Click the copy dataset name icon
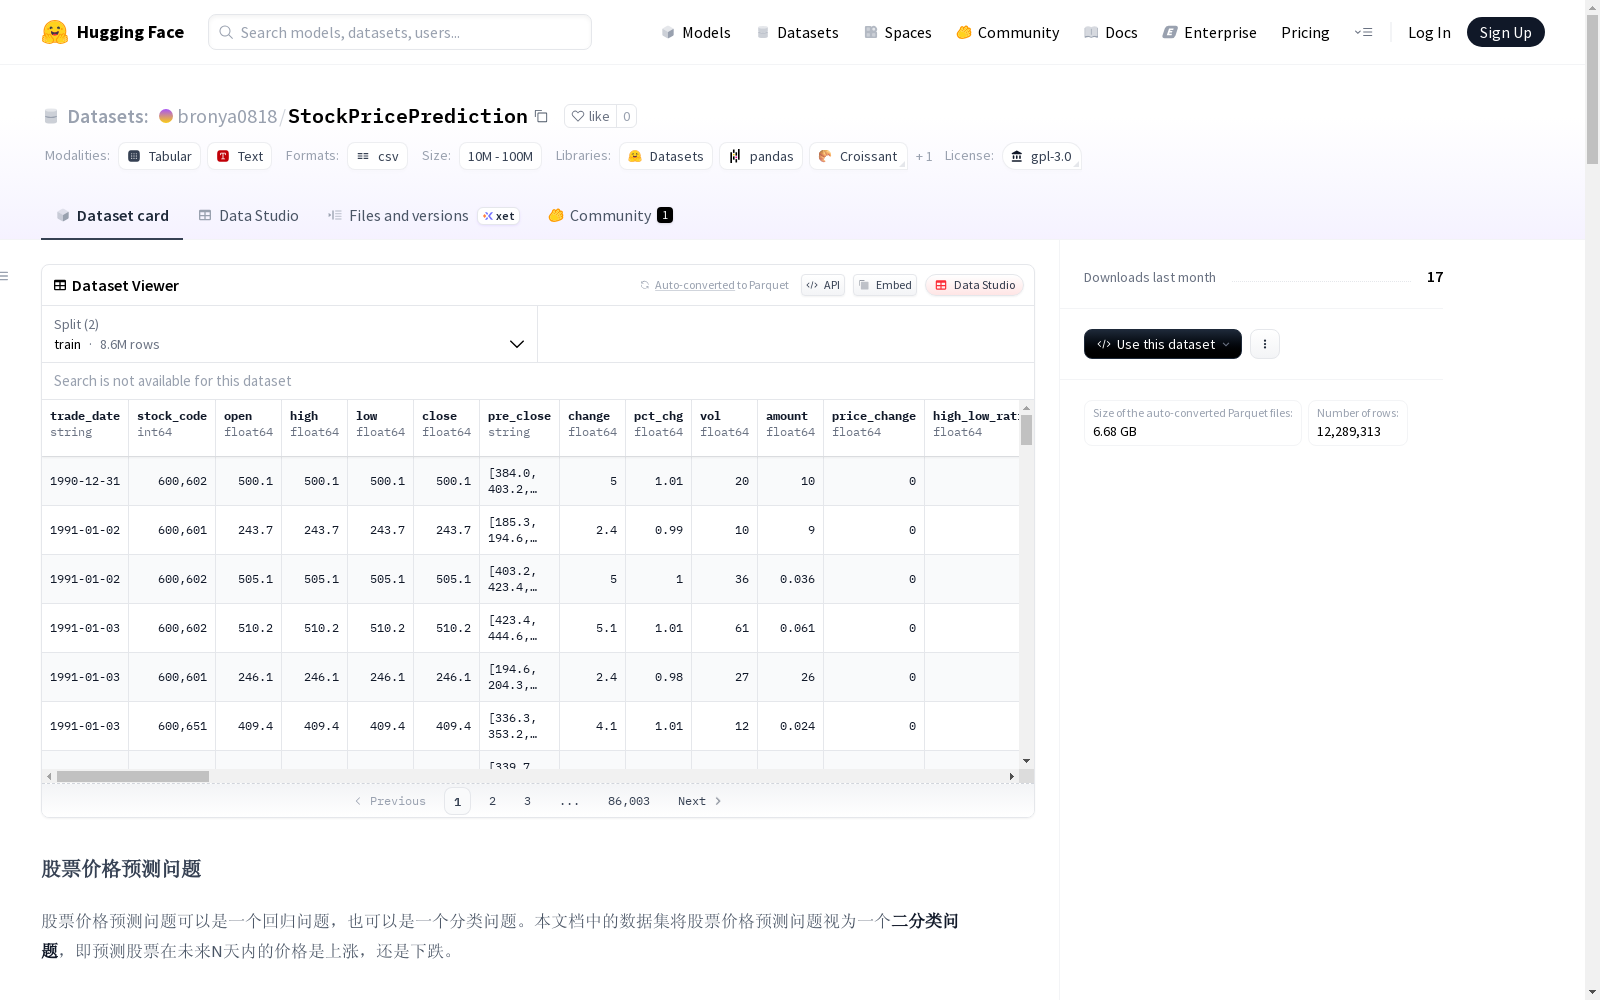 click(541, 116)
